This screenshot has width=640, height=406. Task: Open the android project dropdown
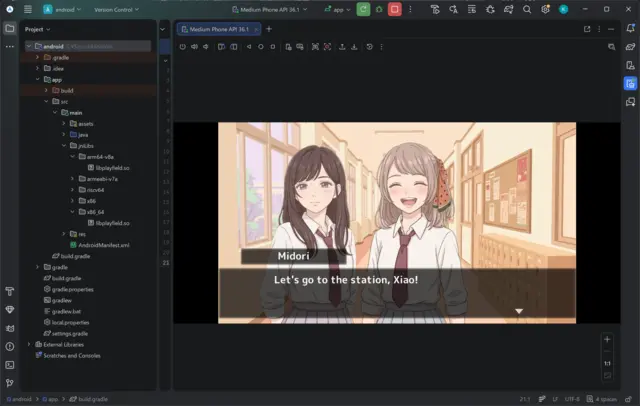coord(62,9)
